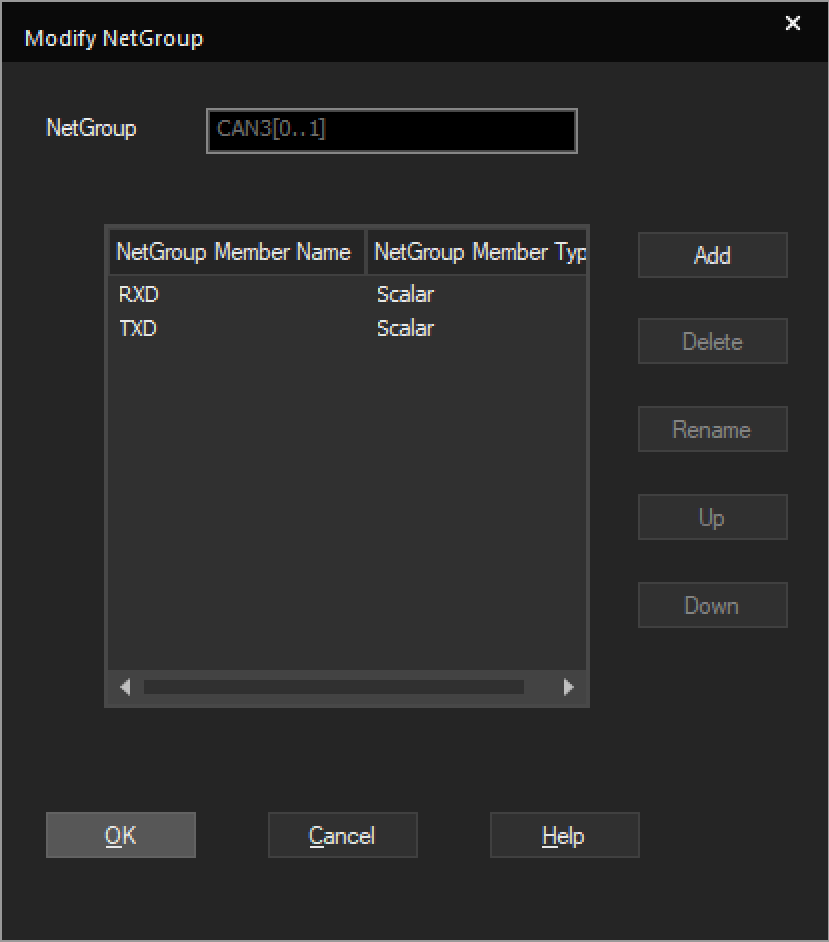Select the Scalar type cell for RXD

coord(405,294)
